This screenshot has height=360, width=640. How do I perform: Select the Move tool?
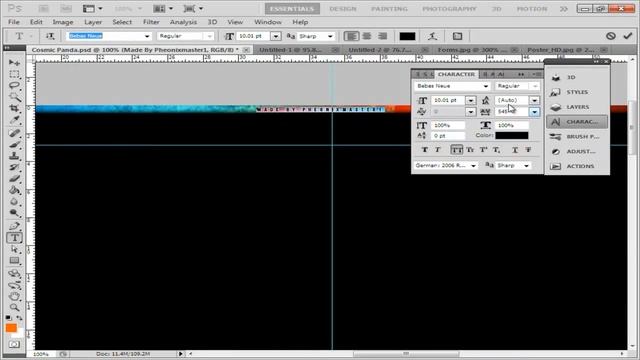[14, 63]
